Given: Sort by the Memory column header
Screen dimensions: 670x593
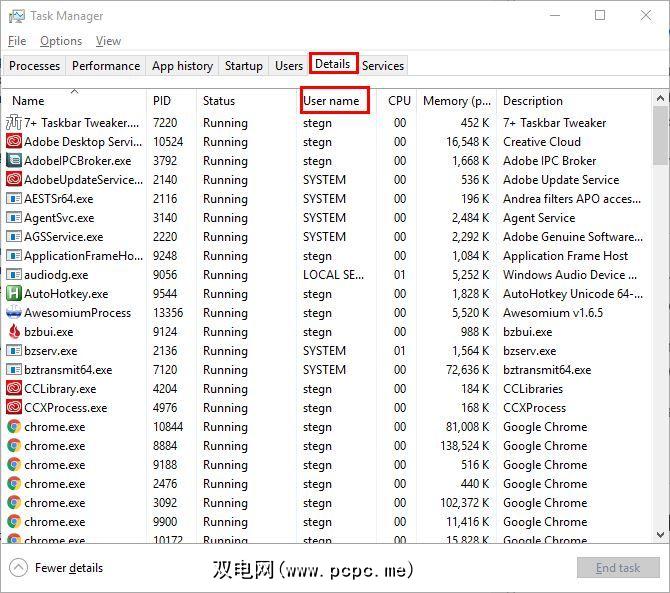Looking at the screenshot, I should 456,101.
